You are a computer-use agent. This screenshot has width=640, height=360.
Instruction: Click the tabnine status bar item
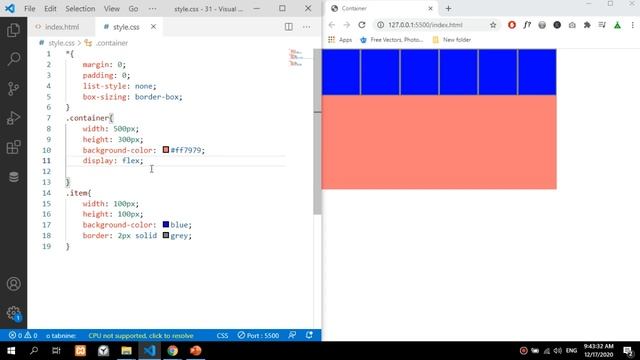[x=60, y=336]
